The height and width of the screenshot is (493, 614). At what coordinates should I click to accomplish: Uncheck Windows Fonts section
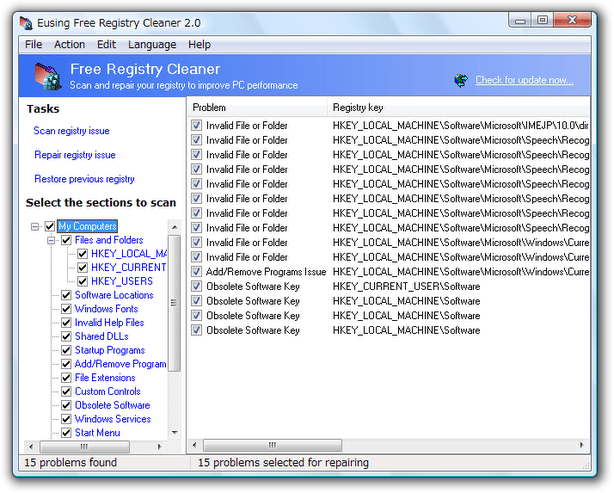tap(66, 309)
